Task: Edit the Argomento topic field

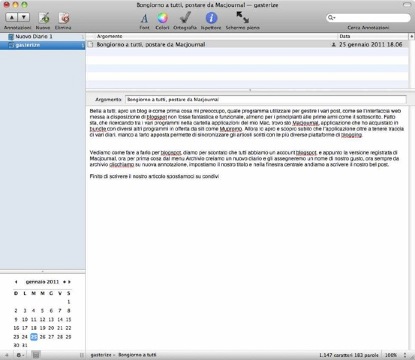Action: point(266,99)
